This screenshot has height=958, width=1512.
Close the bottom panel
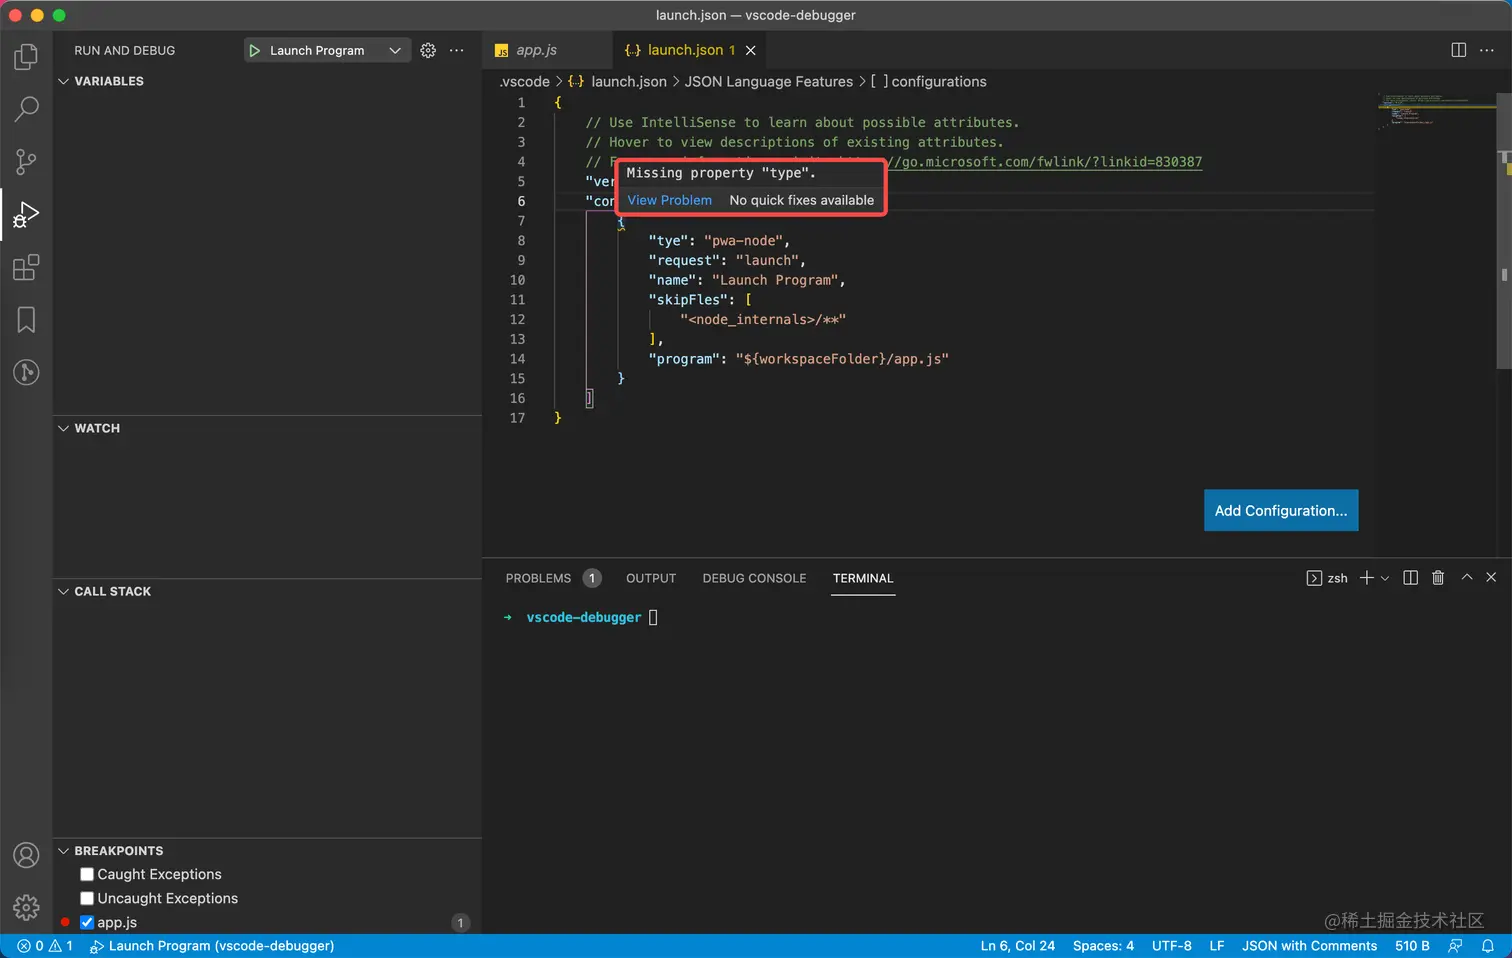click(1491, 577)
